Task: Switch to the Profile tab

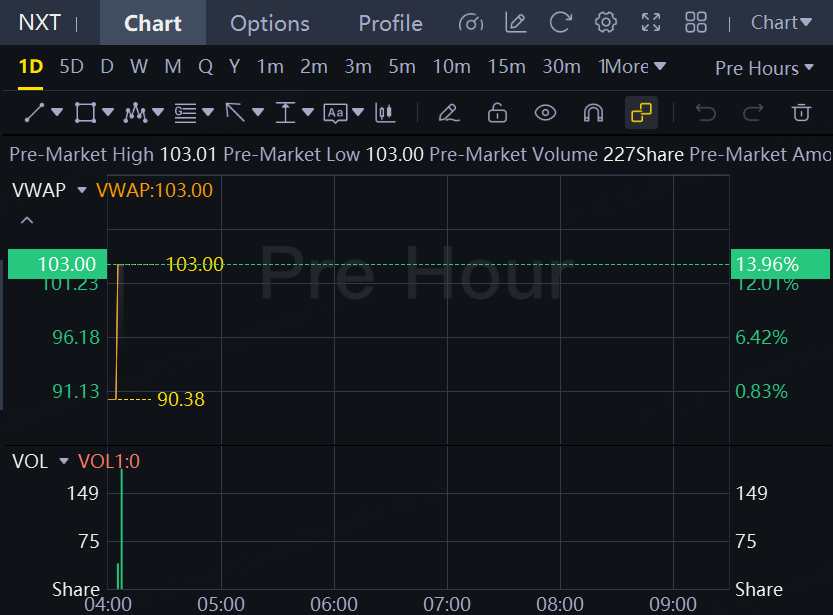Action: click(x=390, y=23)
